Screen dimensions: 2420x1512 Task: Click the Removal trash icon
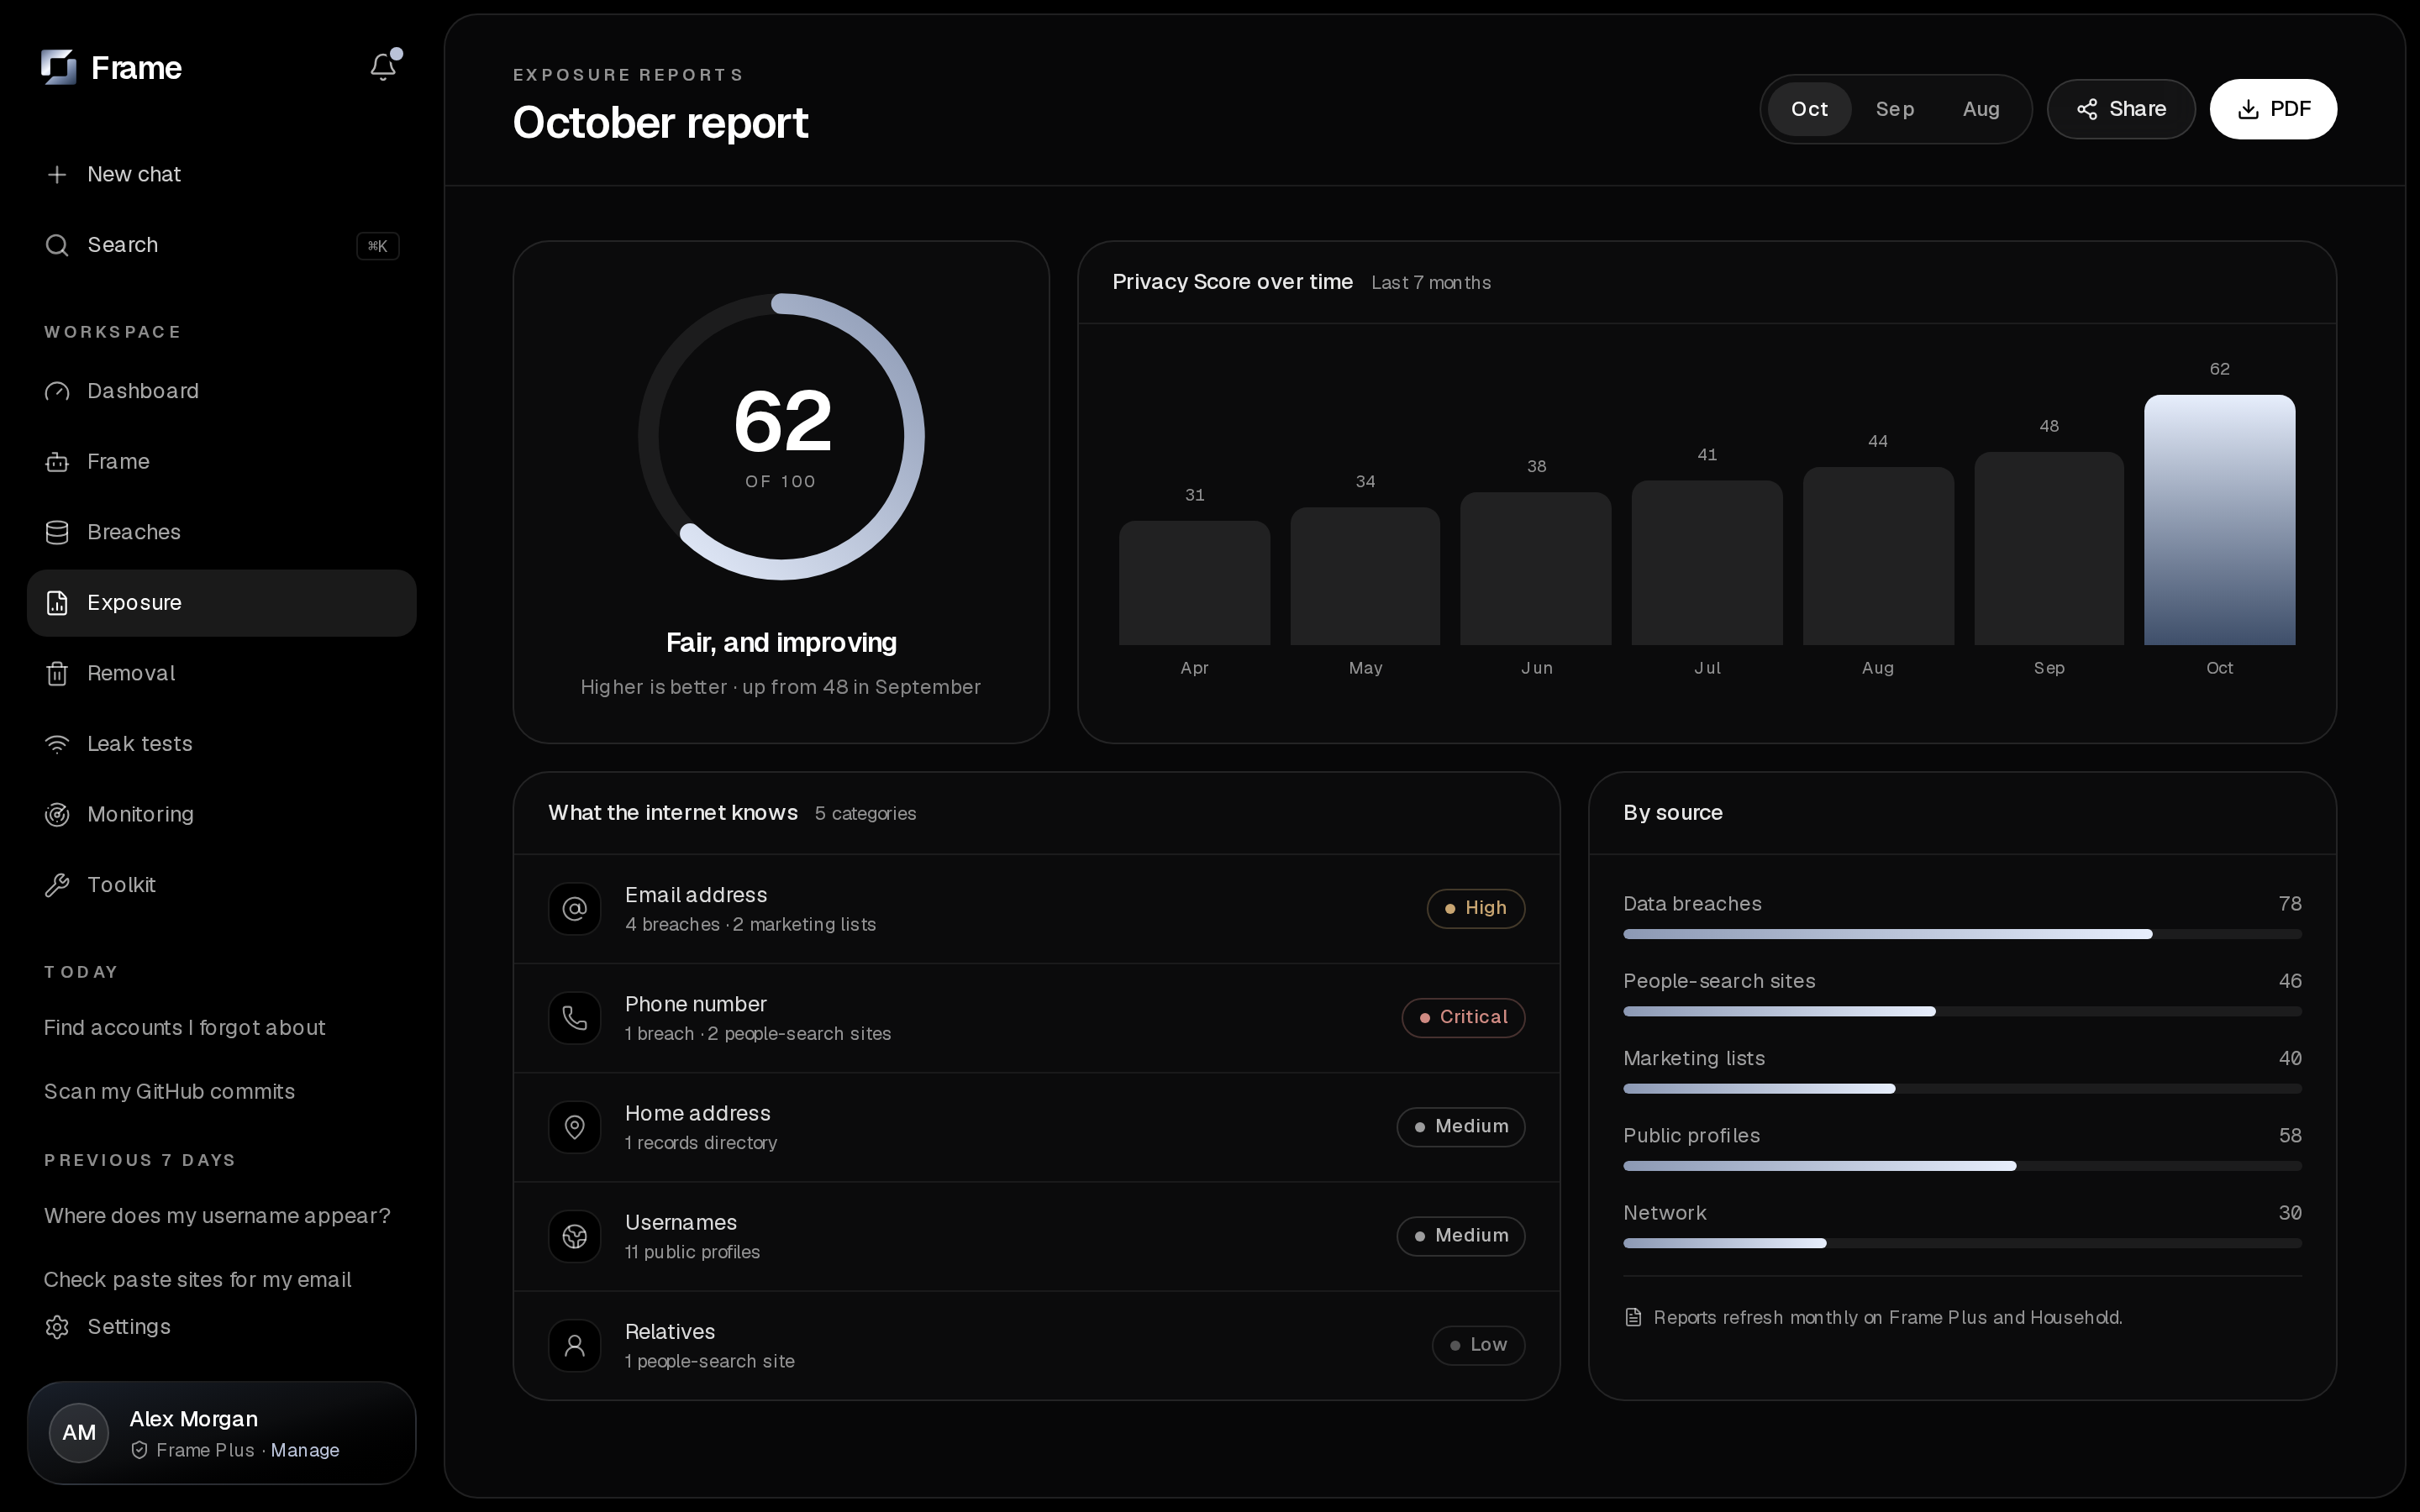pos(57,673)
